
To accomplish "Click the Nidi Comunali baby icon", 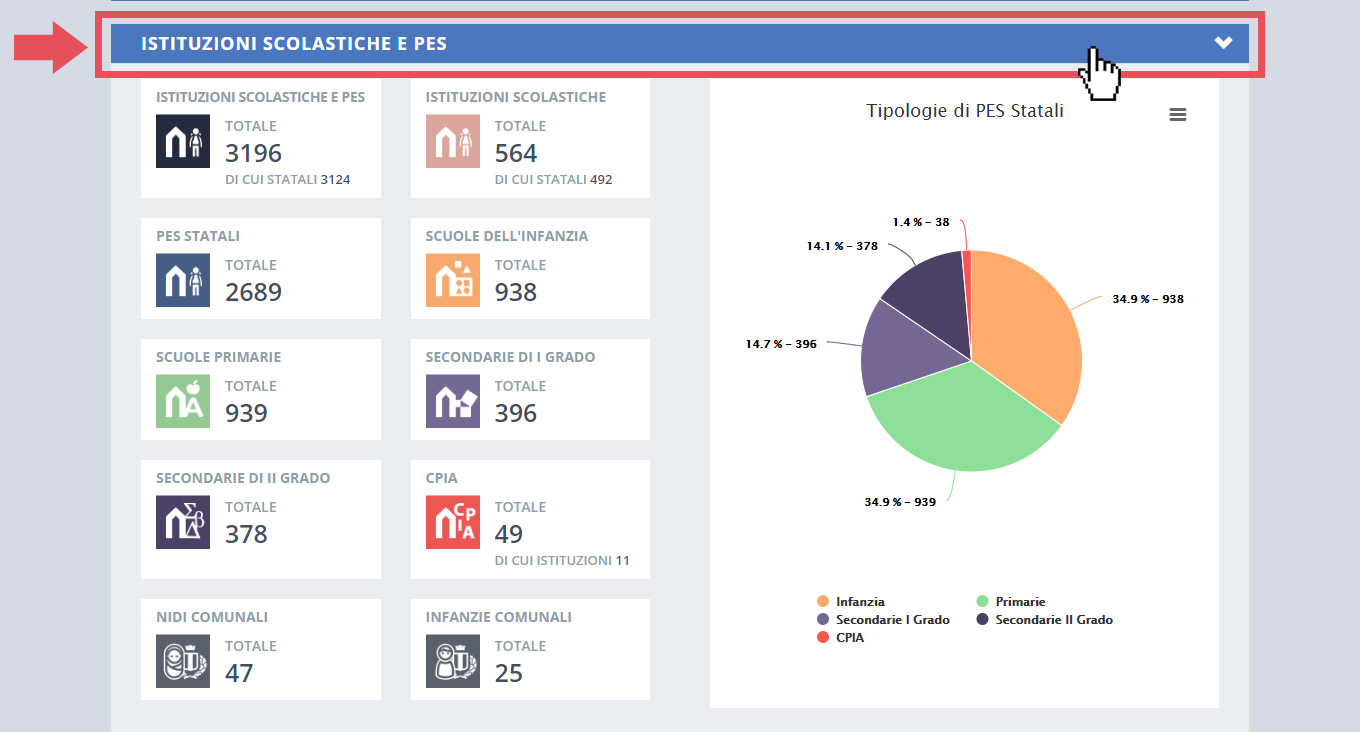I will click(x=183, y=661).
